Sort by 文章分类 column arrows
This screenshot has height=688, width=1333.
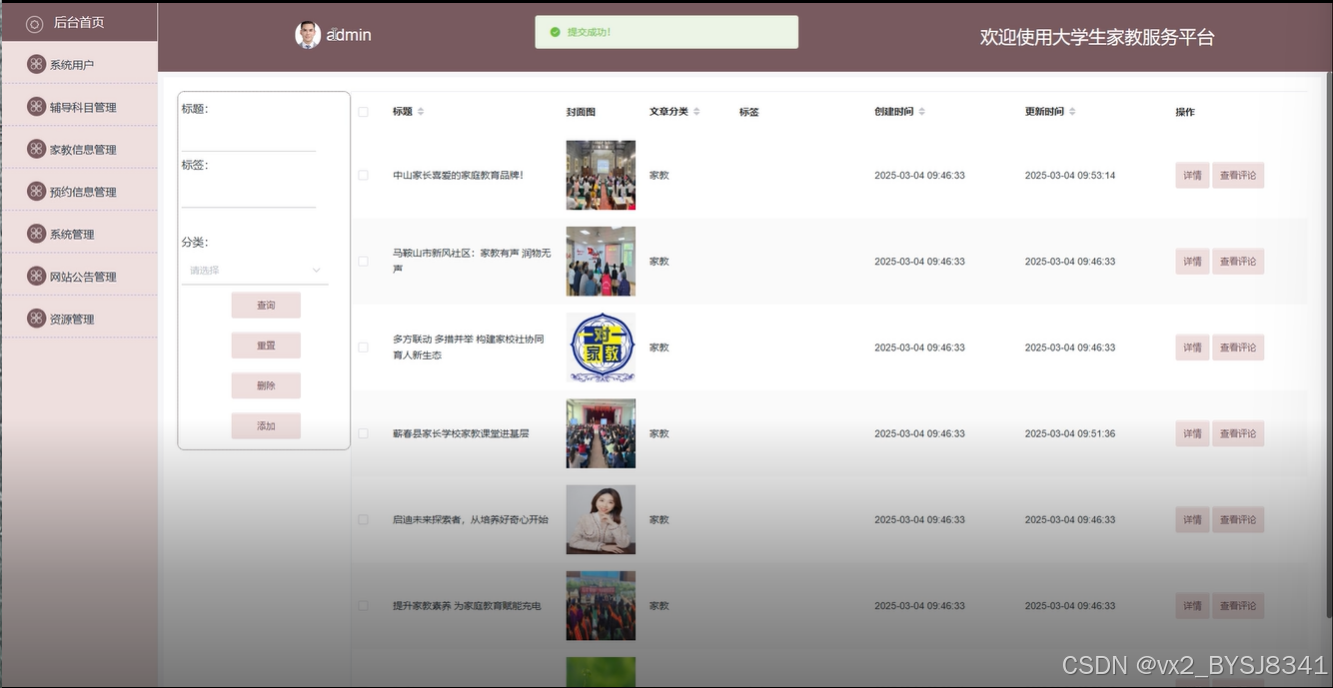[x=697, y=112]
